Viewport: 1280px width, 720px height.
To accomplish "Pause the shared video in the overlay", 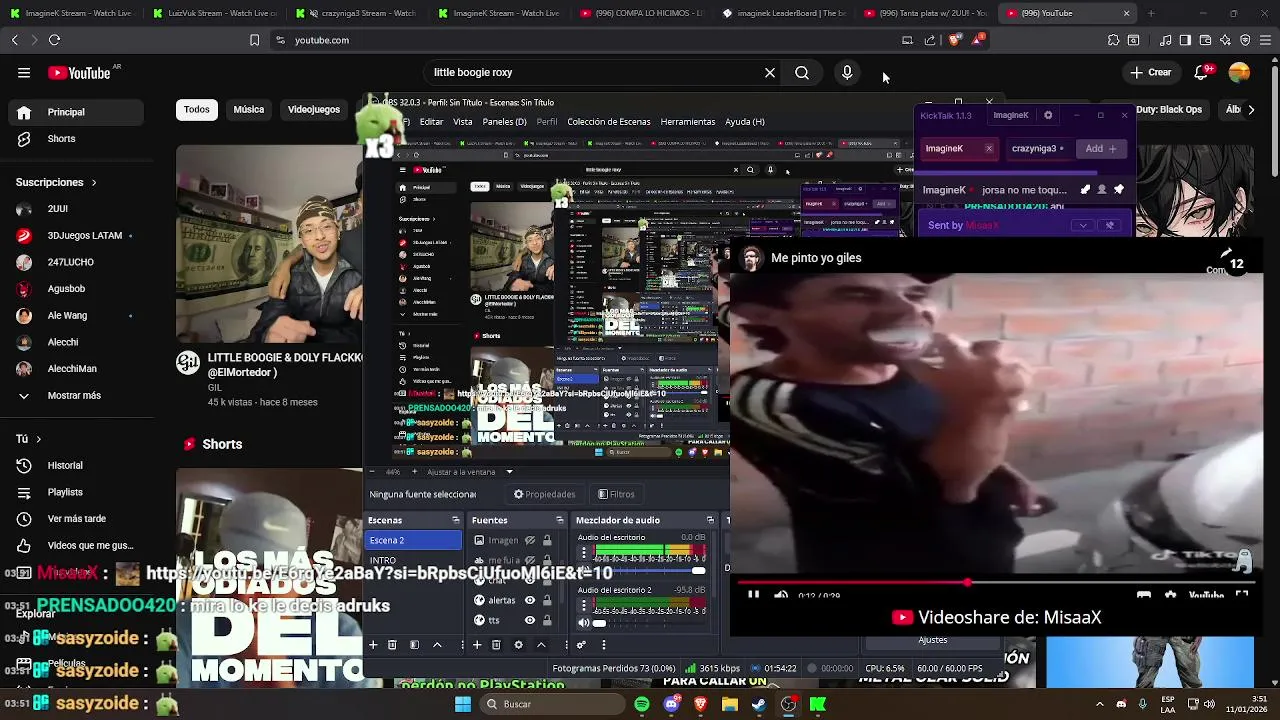I will (754, 595).
